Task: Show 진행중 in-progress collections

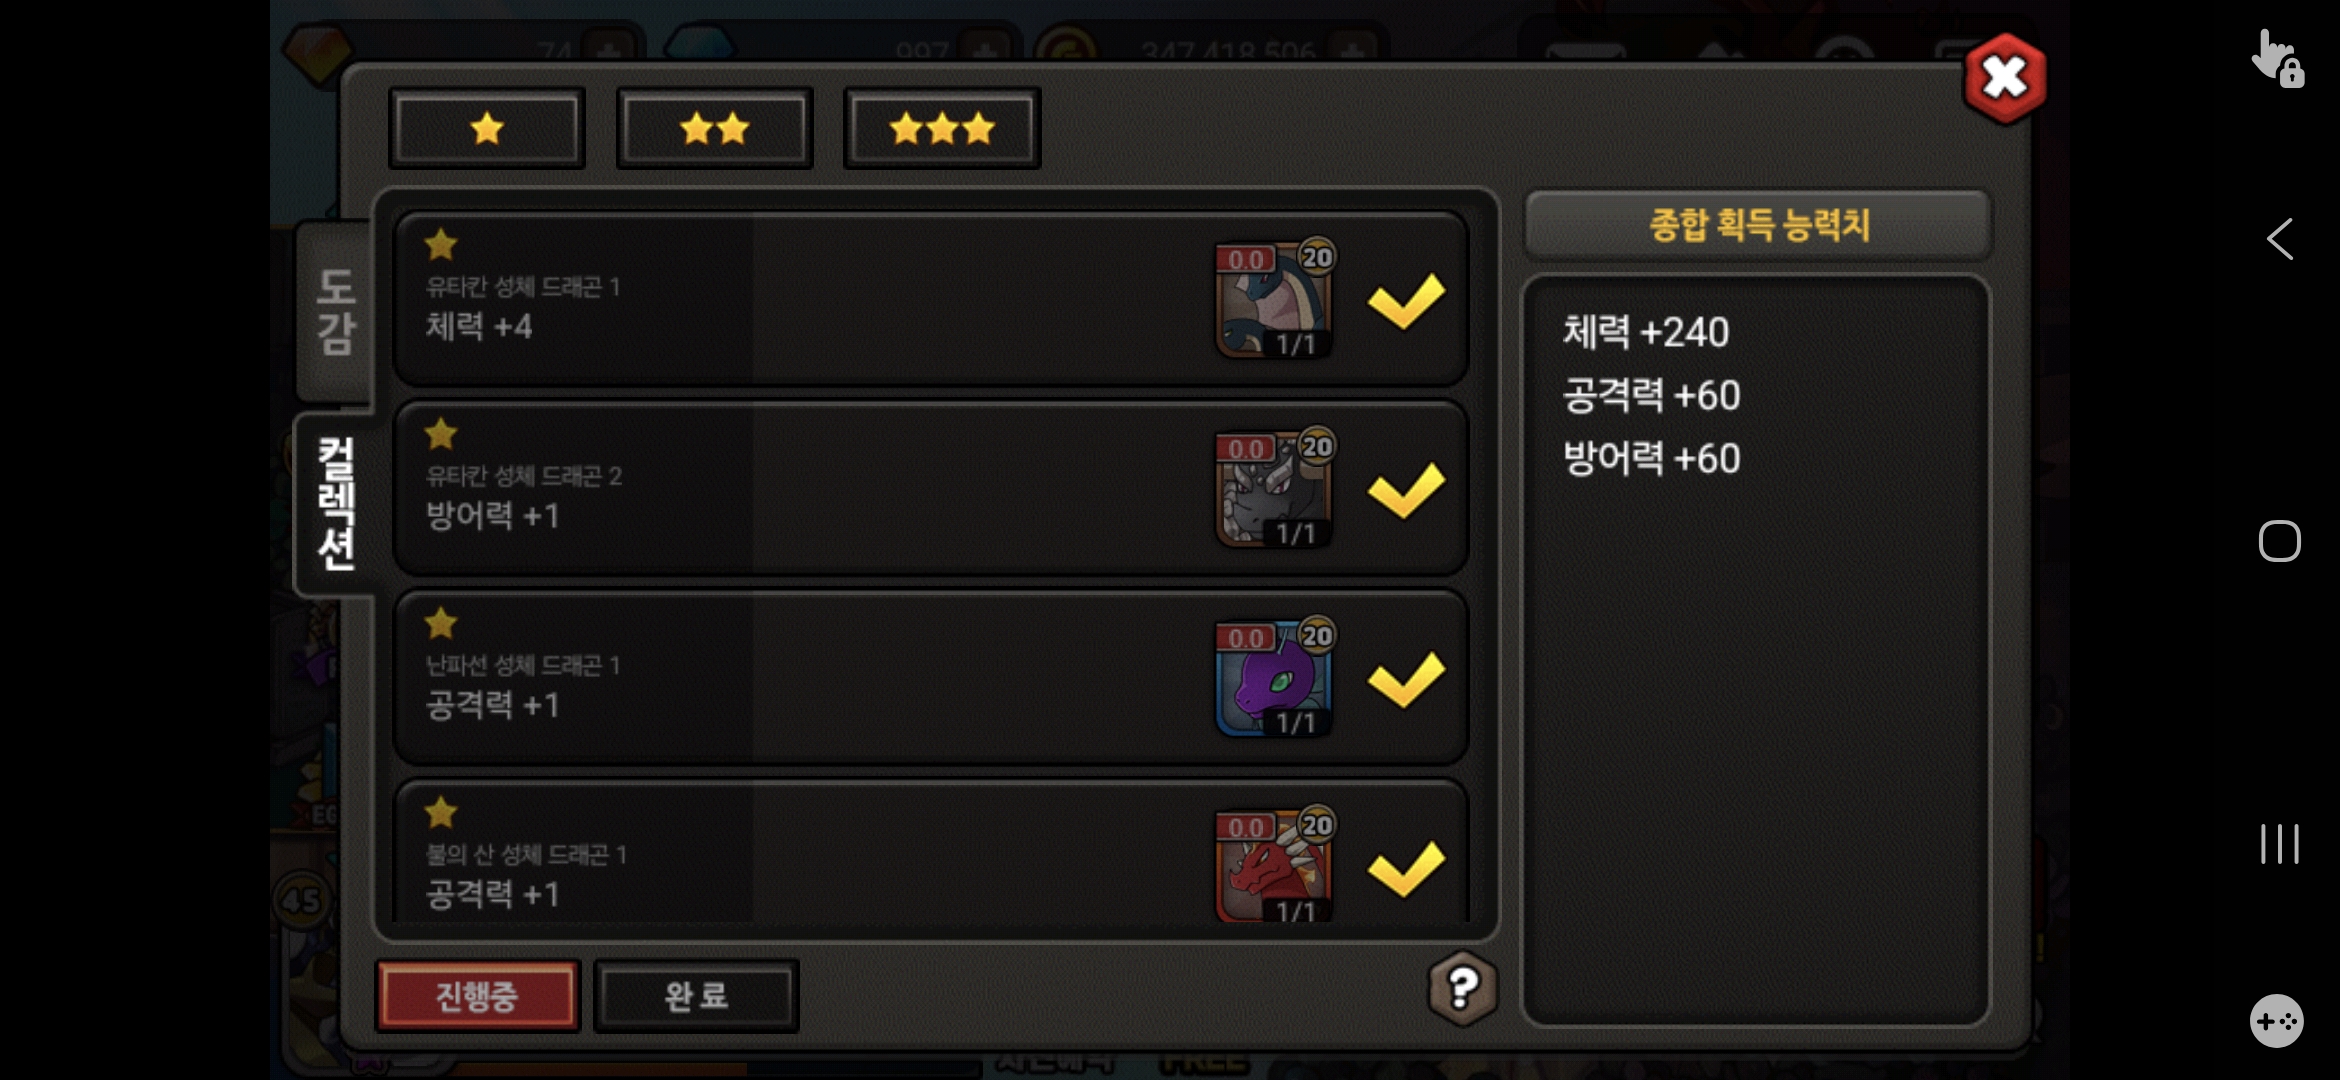Action: 477,996
